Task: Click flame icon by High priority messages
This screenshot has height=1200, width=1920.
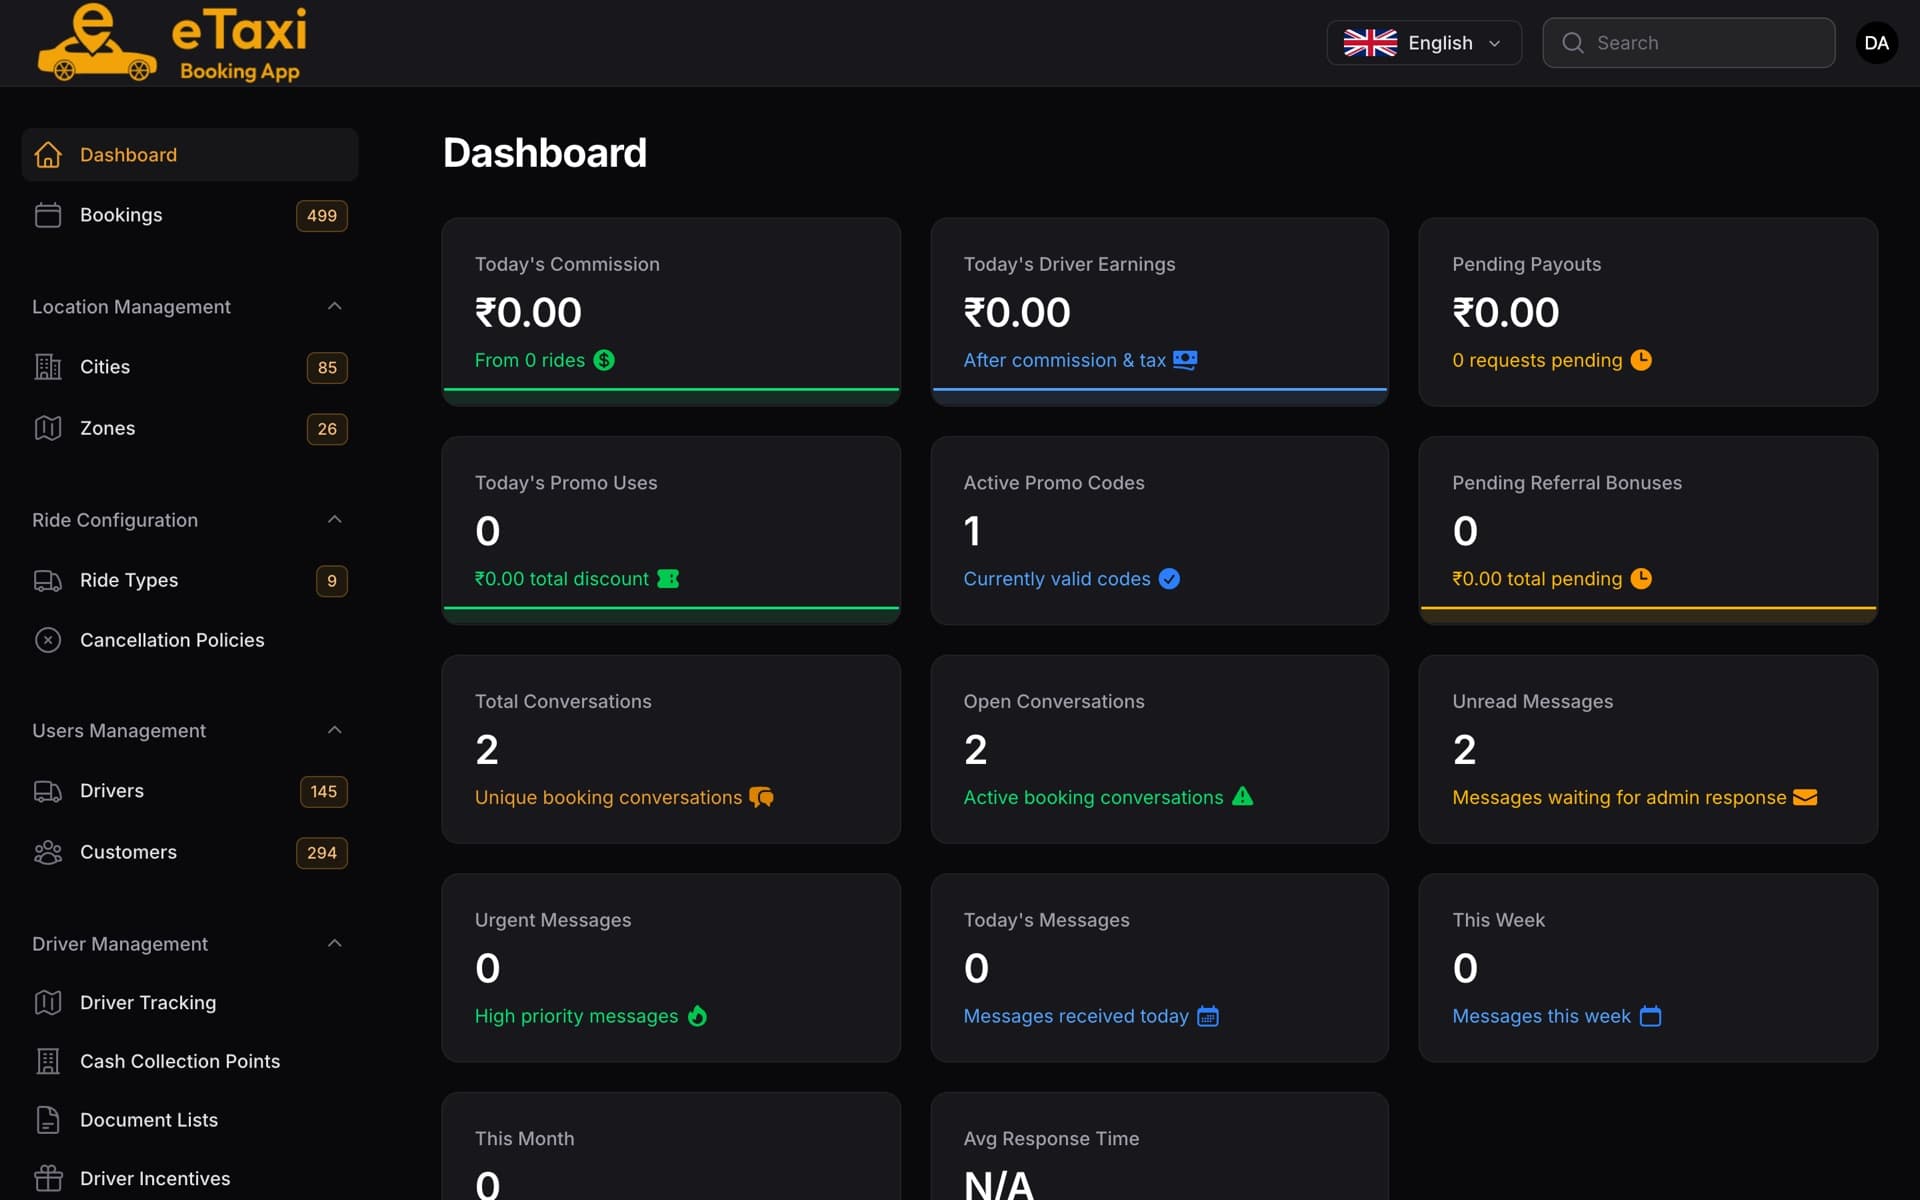Action: [698, 1016]
